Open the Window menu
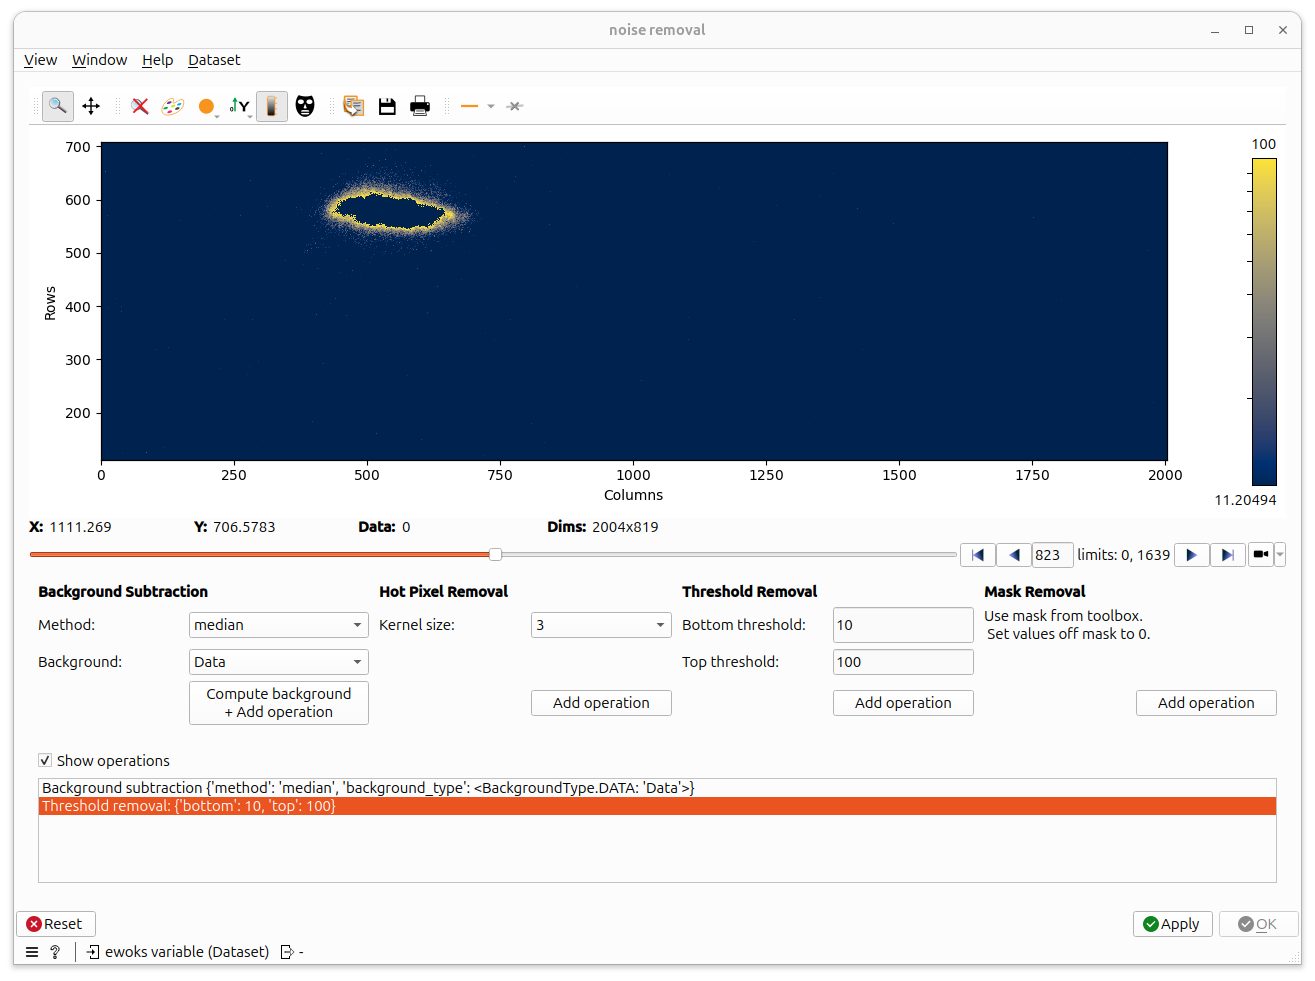 (99, 60)
